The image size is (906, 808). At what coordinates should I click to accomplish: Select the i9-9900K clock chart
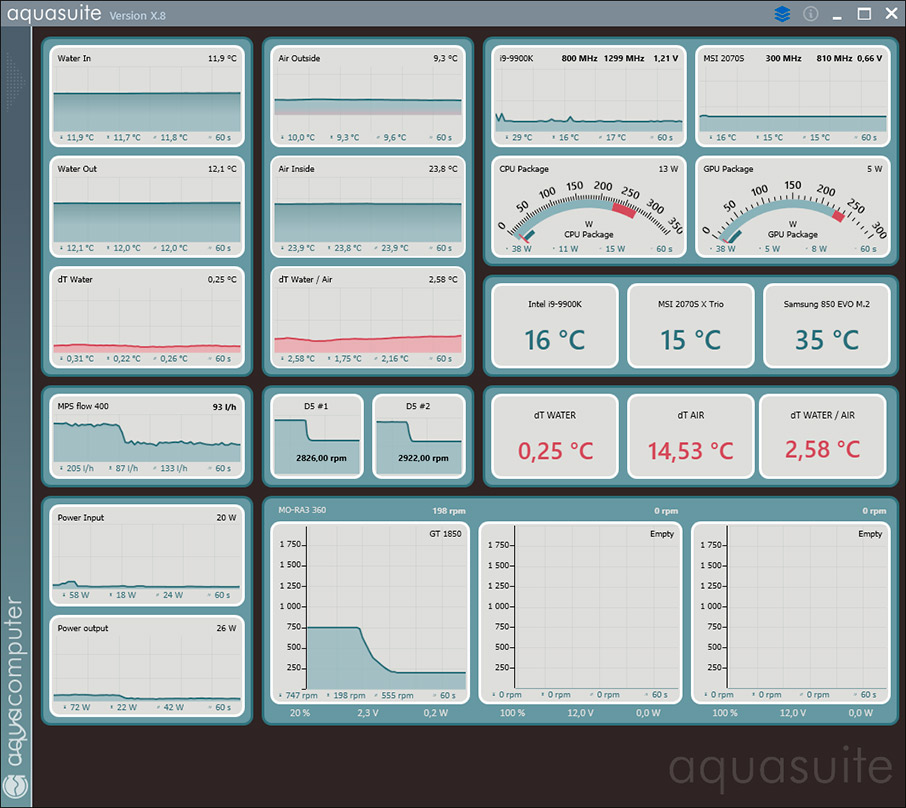coord(589,97)
